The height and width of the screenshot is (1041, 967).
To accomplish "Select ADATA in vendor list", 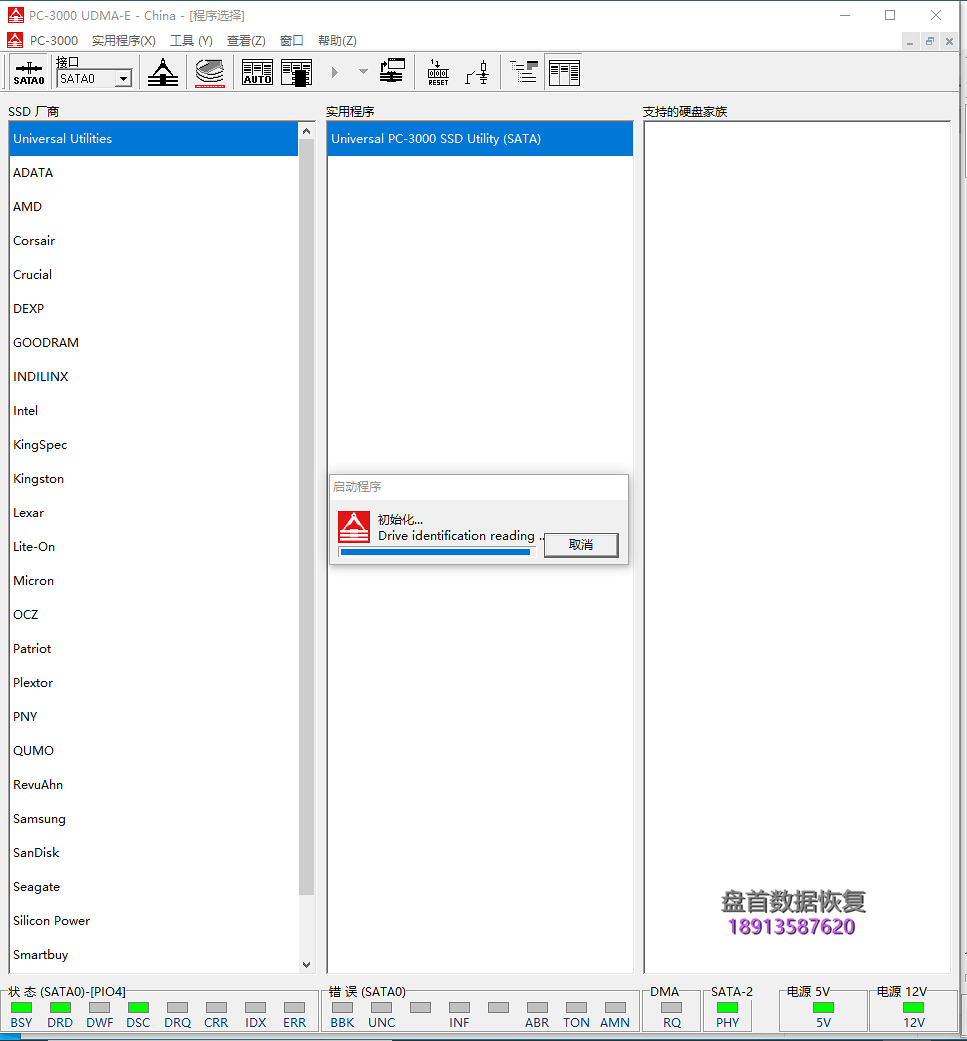I will tap(153, 173).
